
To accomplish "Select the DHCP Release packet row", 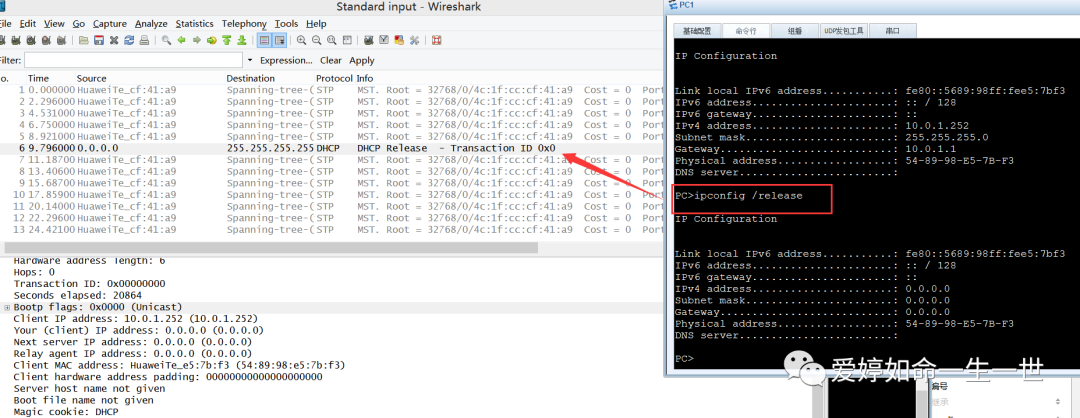I will tap(331, 148).
